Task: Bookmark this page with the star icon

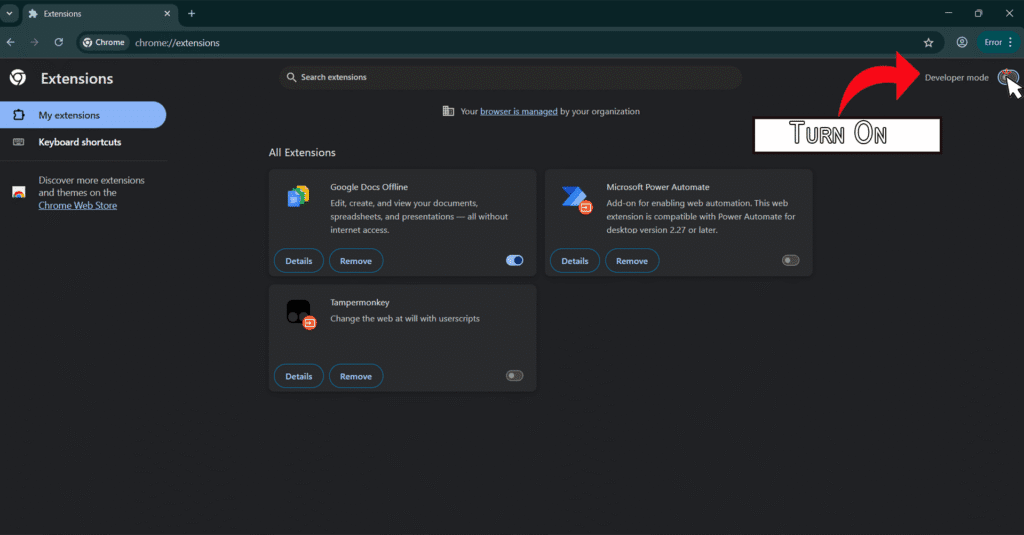Action: click(x=929, y=42)
